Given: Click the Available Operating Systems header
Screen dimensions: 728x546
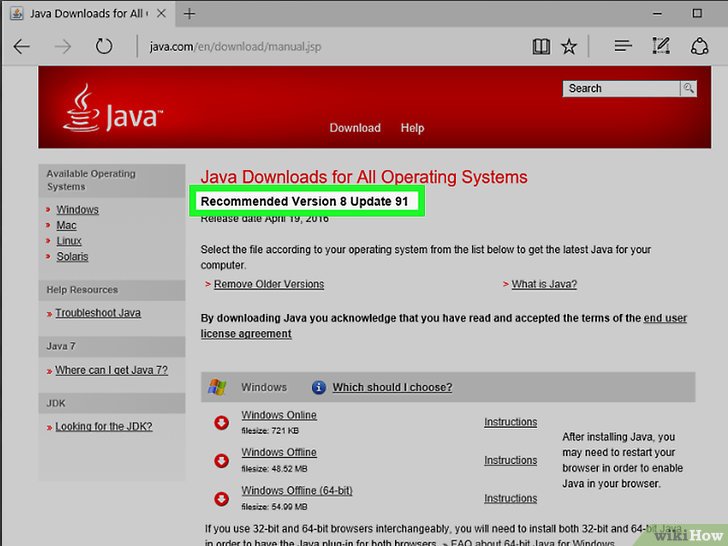Looking at the screenshot, I should [x=112, y=180].
